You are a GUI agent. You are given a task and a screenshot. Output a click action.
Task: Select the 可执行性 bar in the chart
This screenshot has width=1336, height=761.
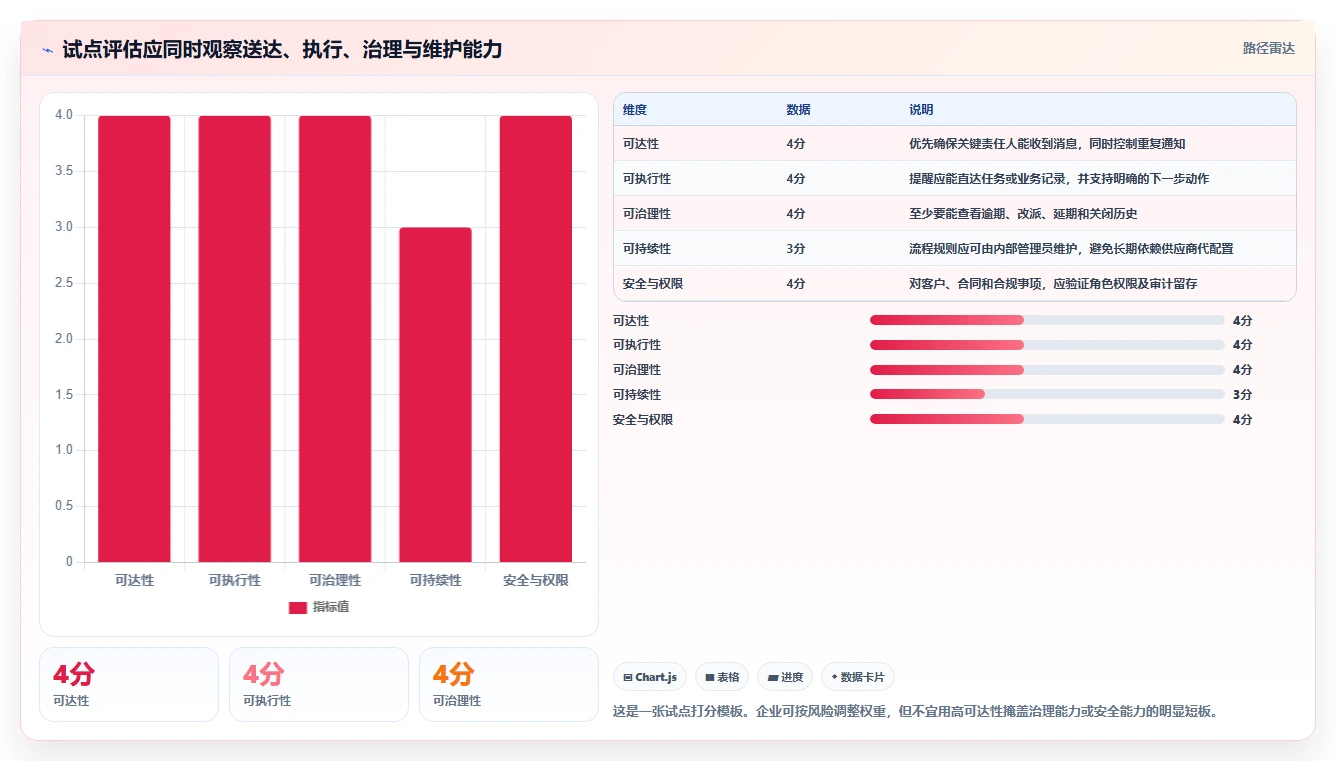click(235, 339)
